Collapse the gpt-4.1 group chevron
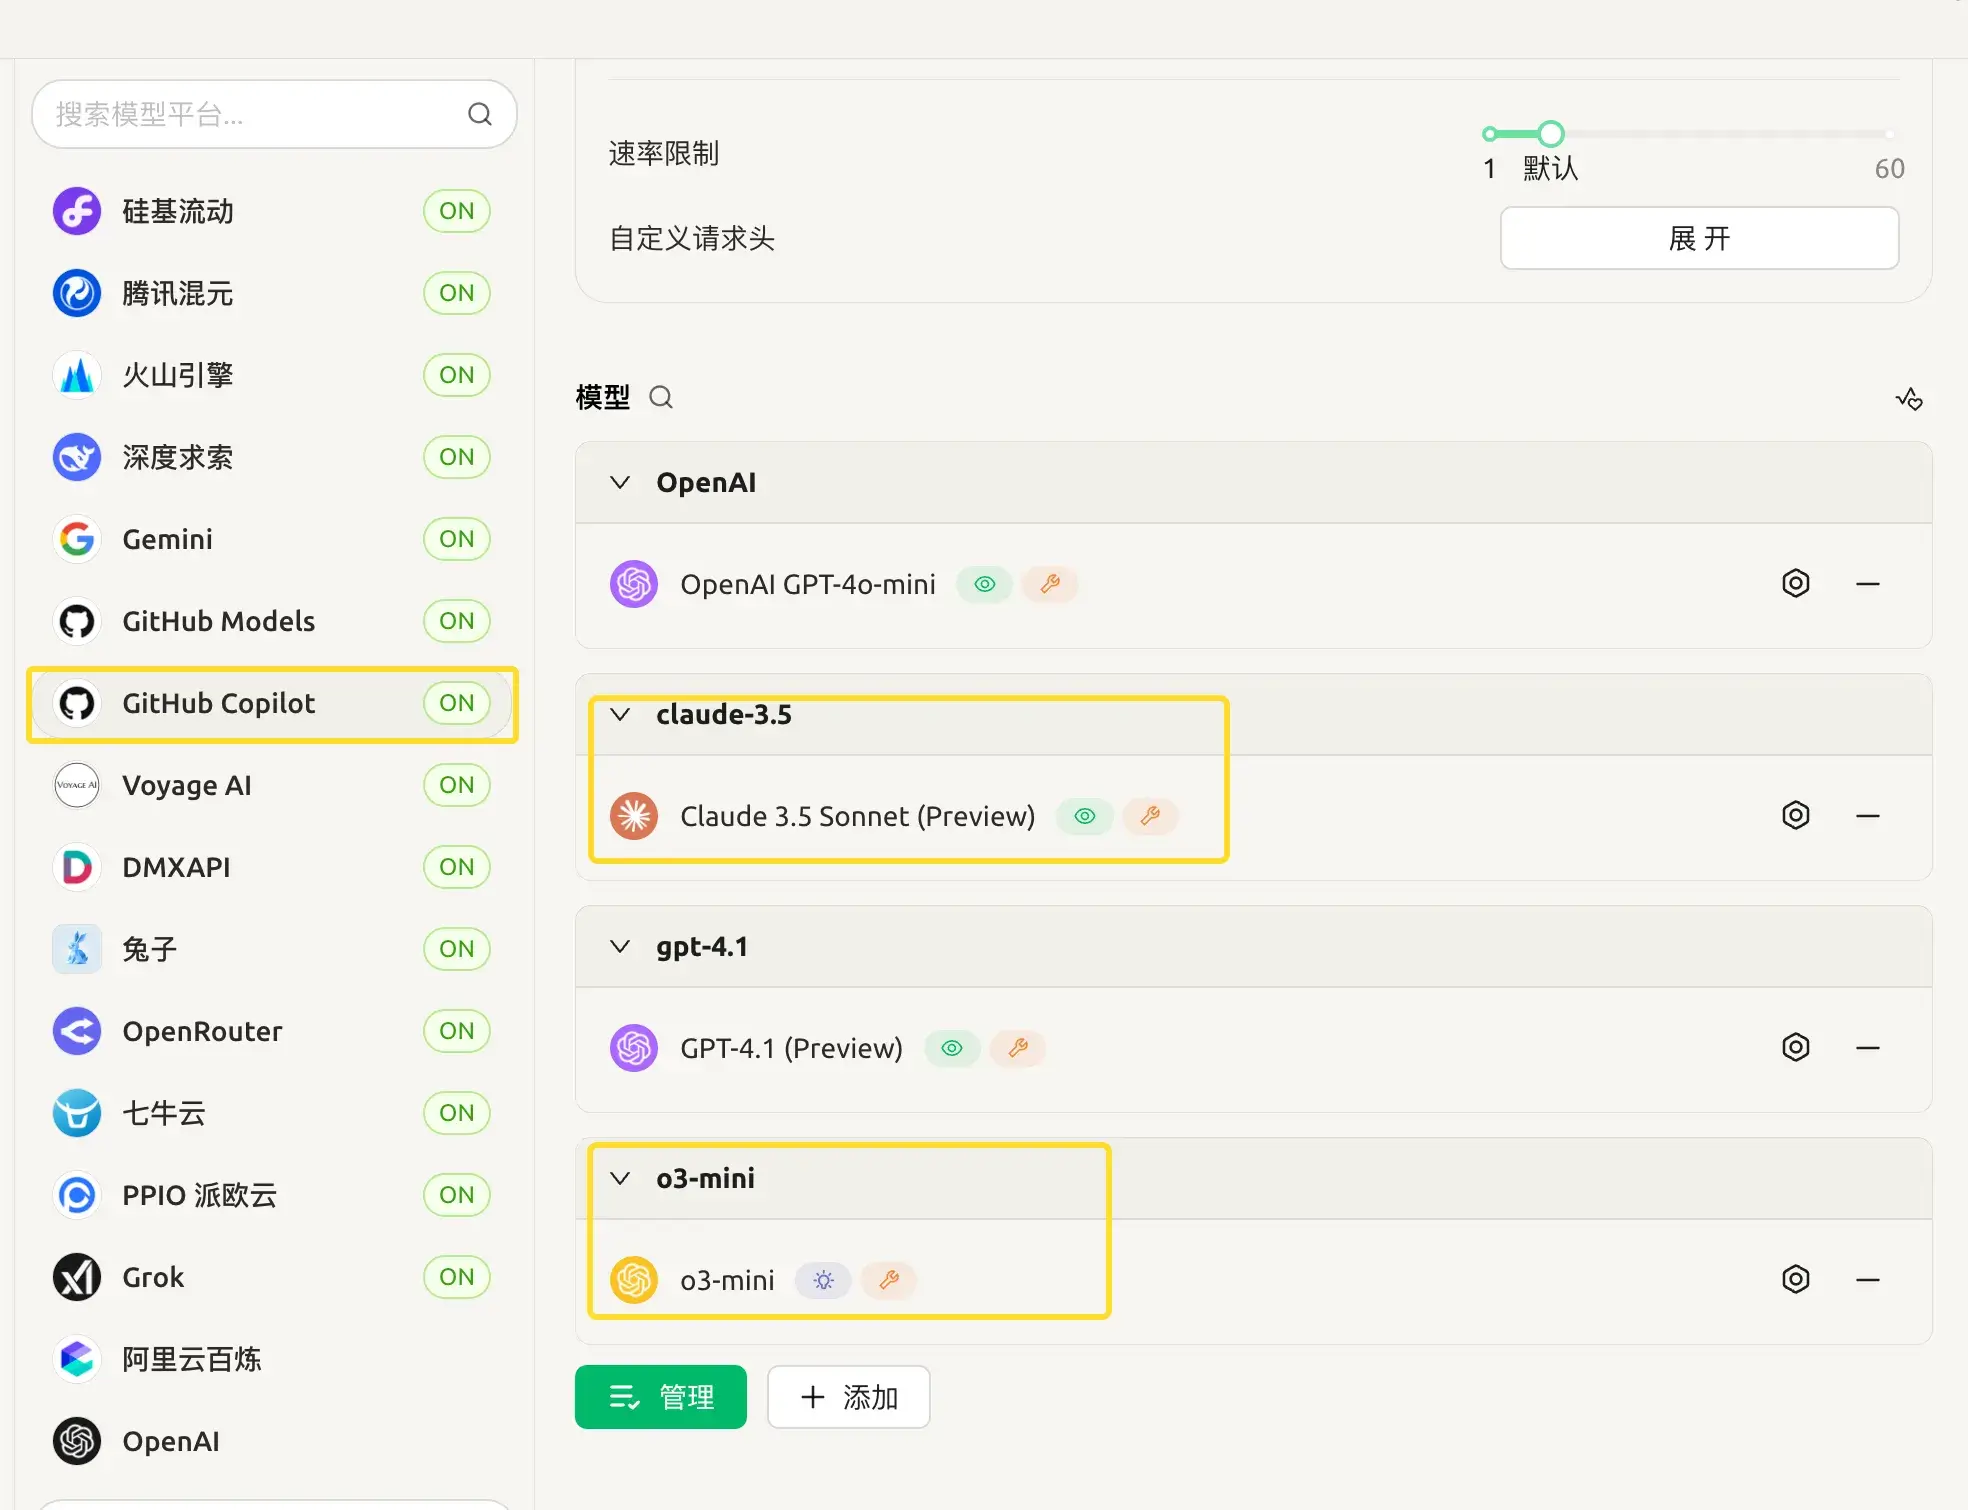Screen dimensions: 1968x1510 620,947
